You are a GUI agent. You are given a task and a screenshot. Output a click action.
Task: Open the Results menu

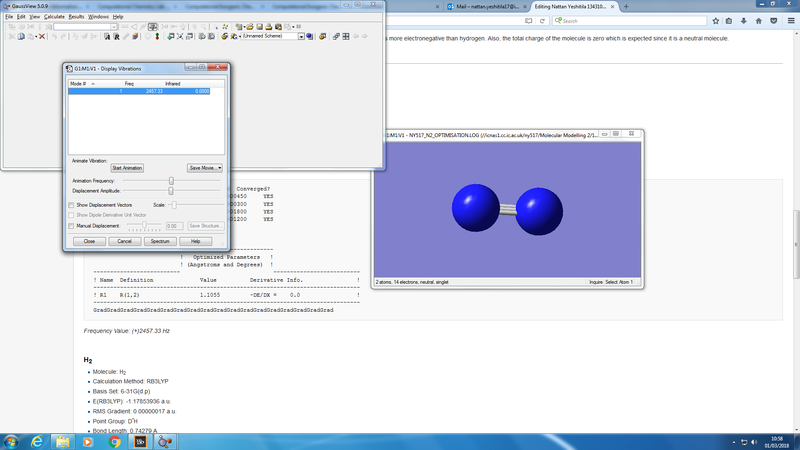point(76,17)
